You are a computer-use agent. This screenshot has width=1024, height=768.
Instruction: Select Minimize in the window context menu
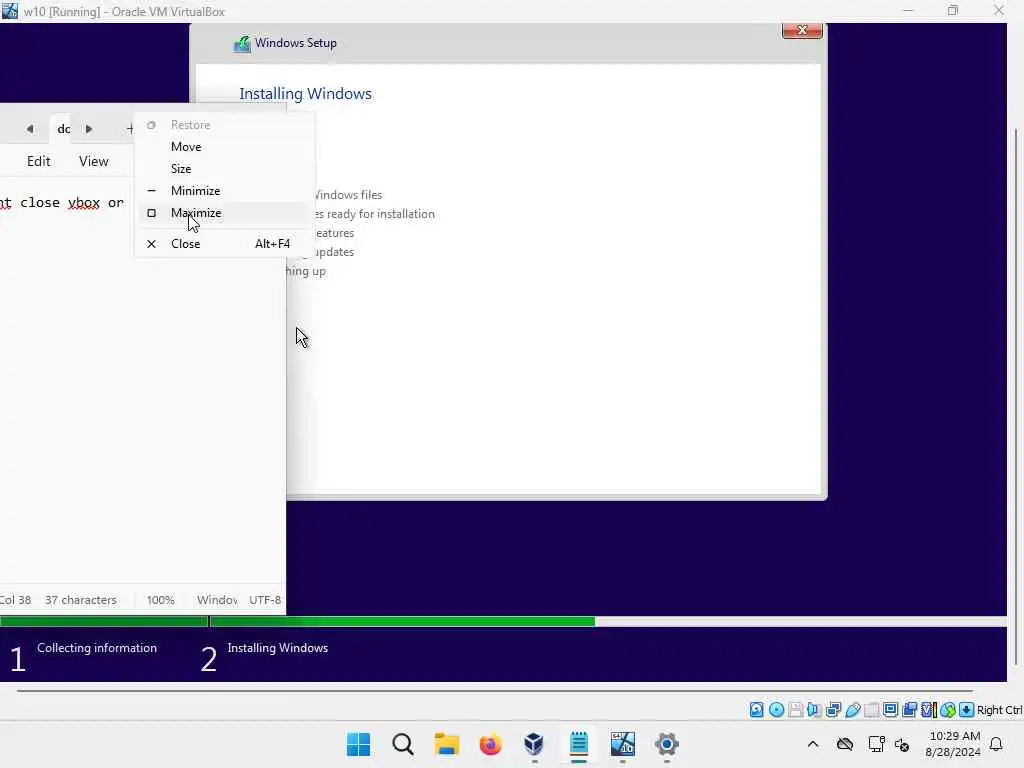[x=195, y=191]
